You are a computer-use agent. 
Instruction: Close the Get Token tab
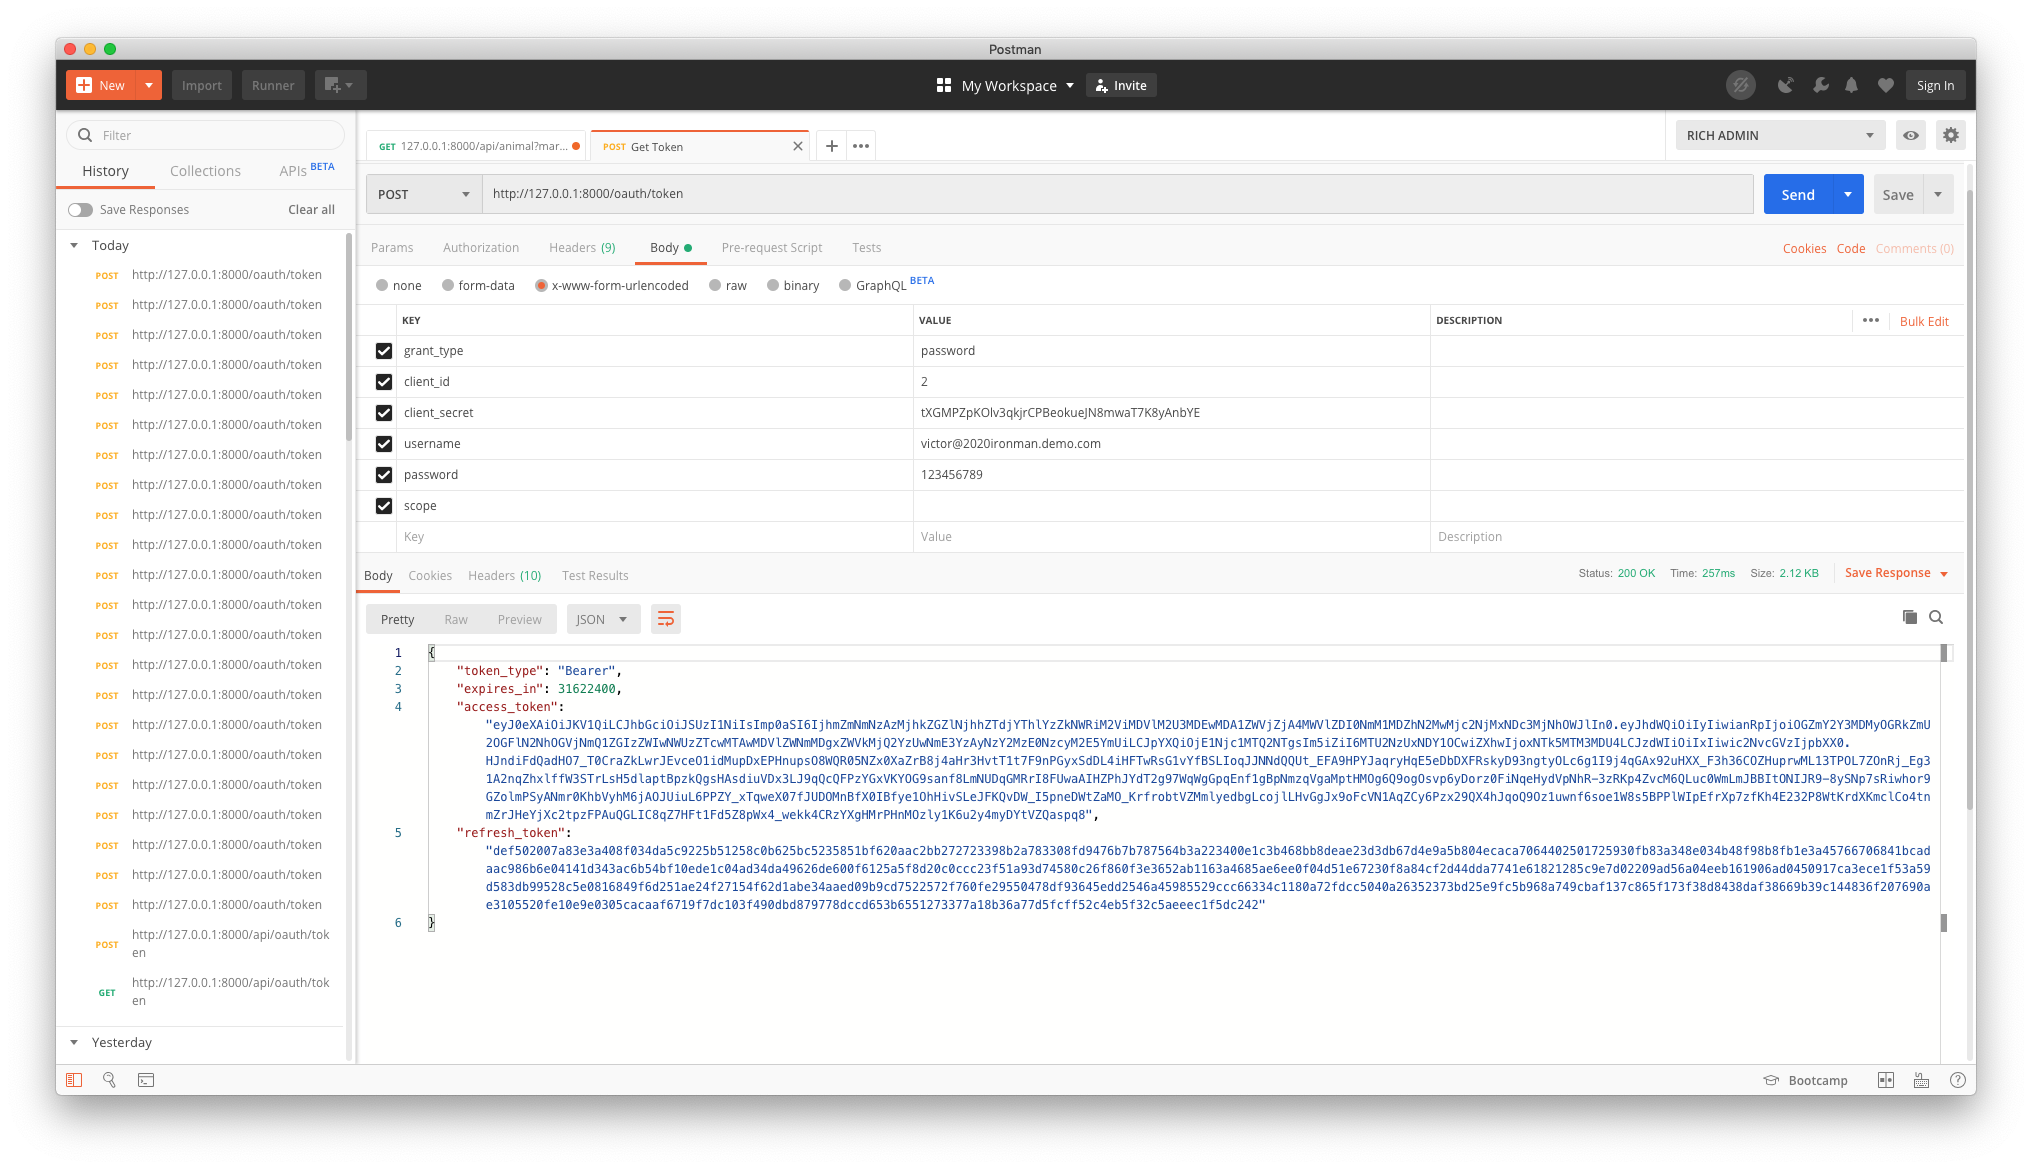(797, 146)
